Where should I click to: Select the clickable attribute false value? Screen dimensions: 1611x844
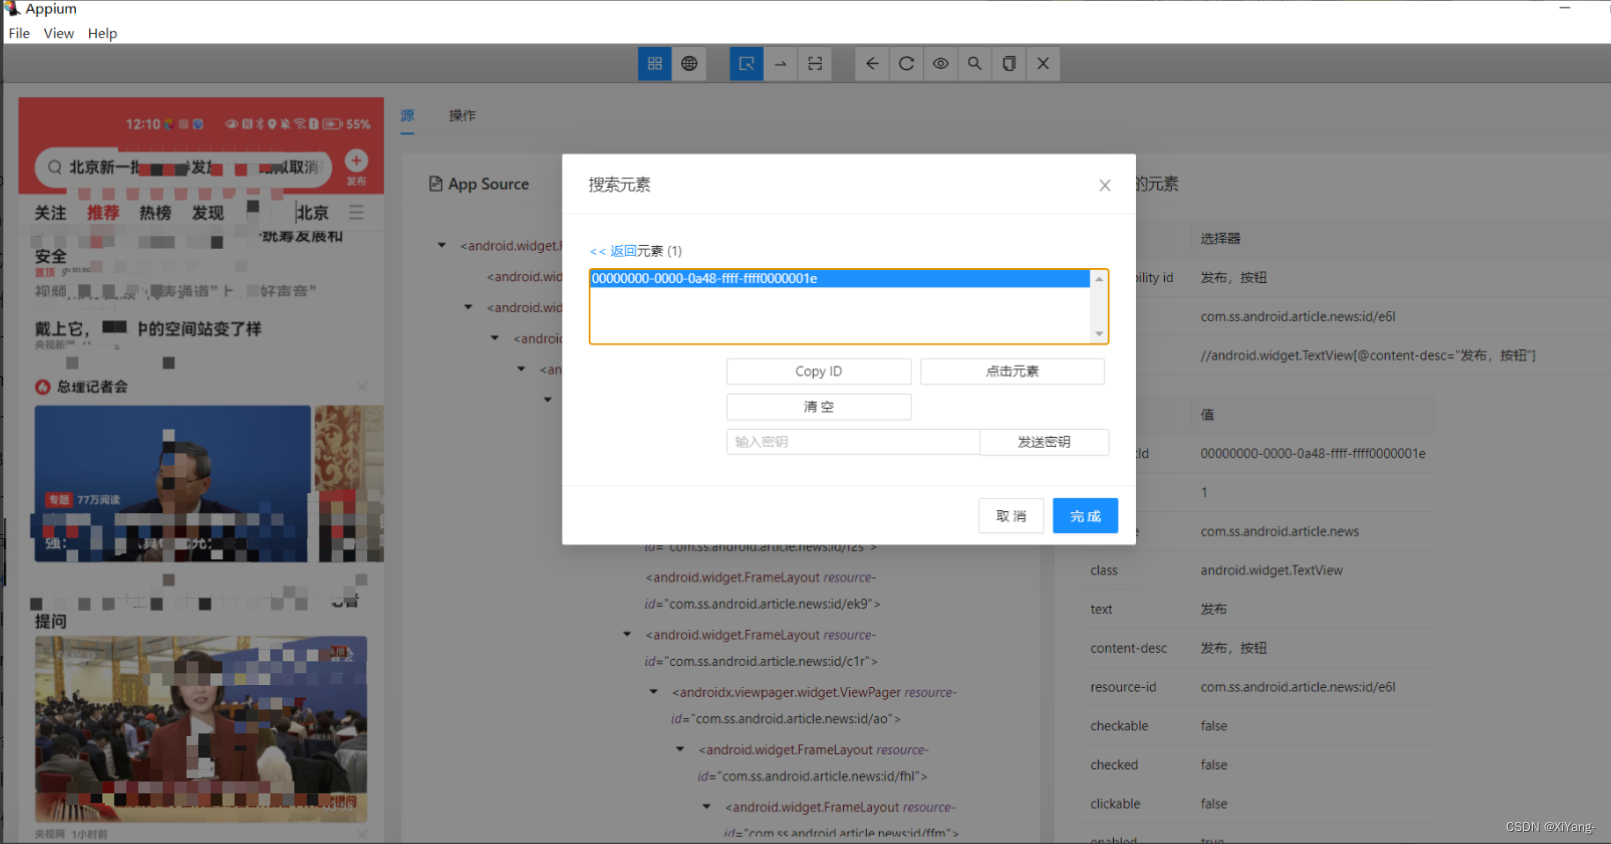[1214, 804]
